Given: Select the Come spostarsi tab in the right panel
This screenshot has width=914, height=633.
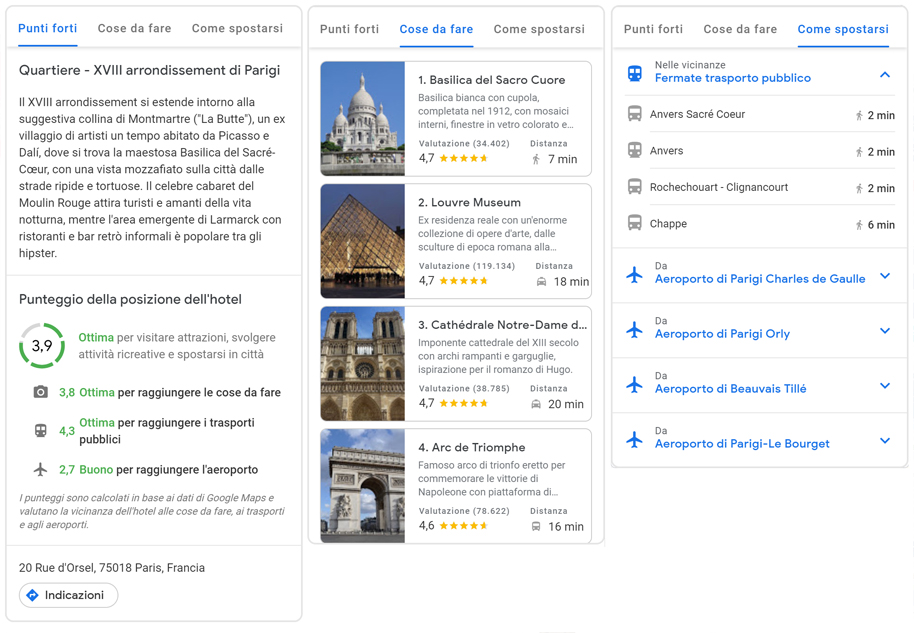Looking at the screenshot, I should coord(843,29).
